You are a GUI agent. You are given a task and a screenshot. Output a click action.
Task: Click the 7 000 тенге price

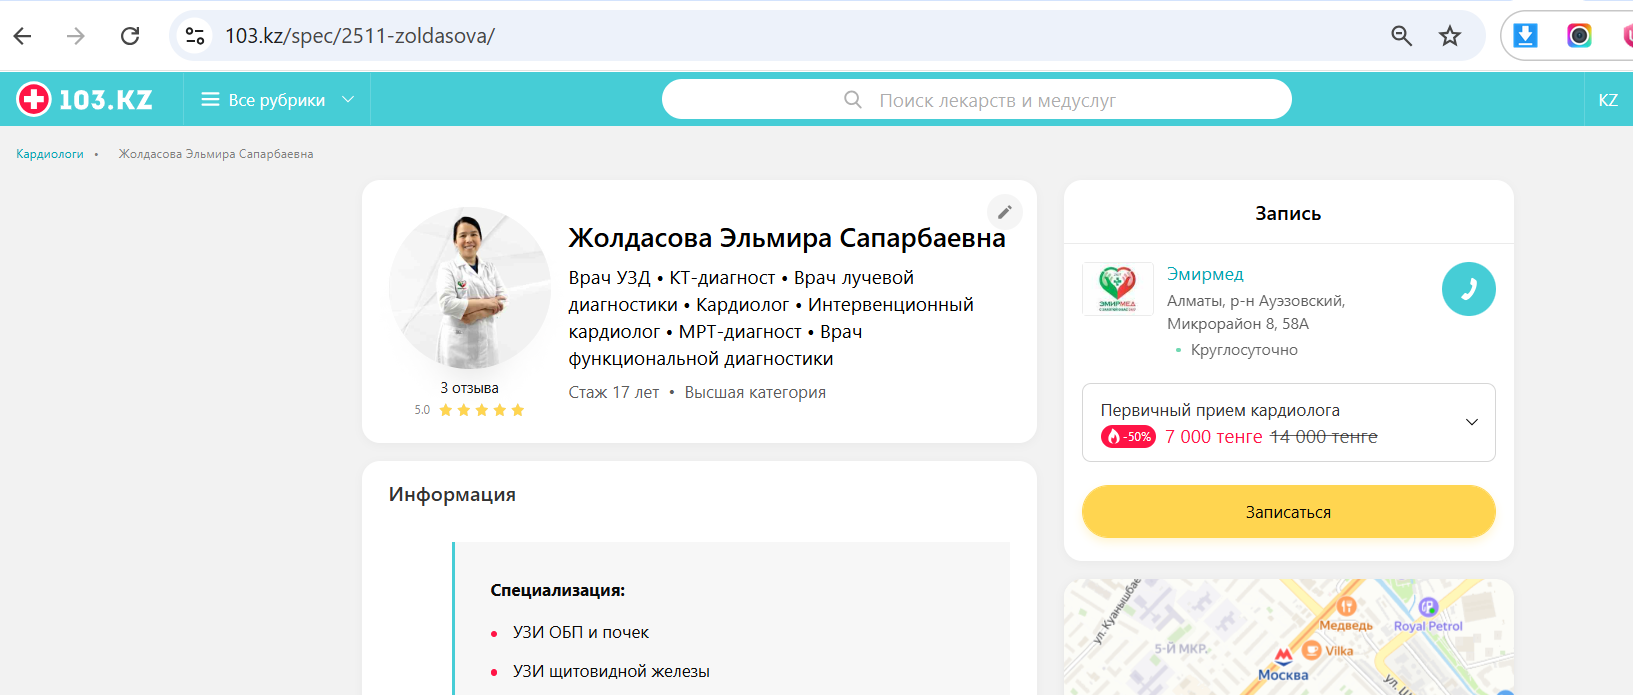click(x=1213, y=437)
